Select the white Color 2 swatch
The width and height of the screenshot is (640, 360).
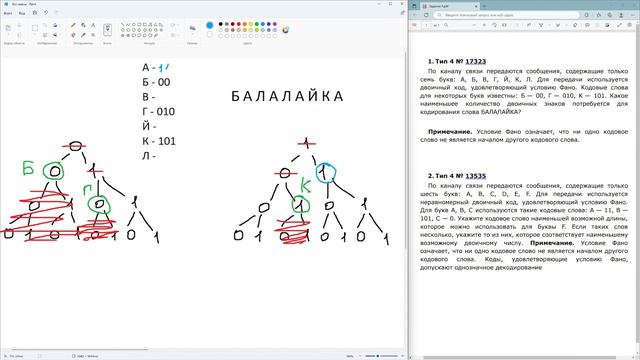point(210,35)
